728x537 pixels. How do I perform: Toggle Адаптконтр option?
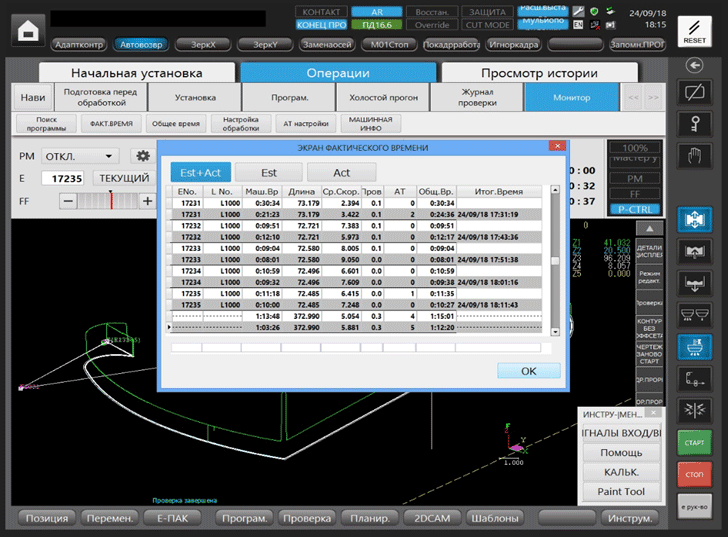tap(79, 45)
